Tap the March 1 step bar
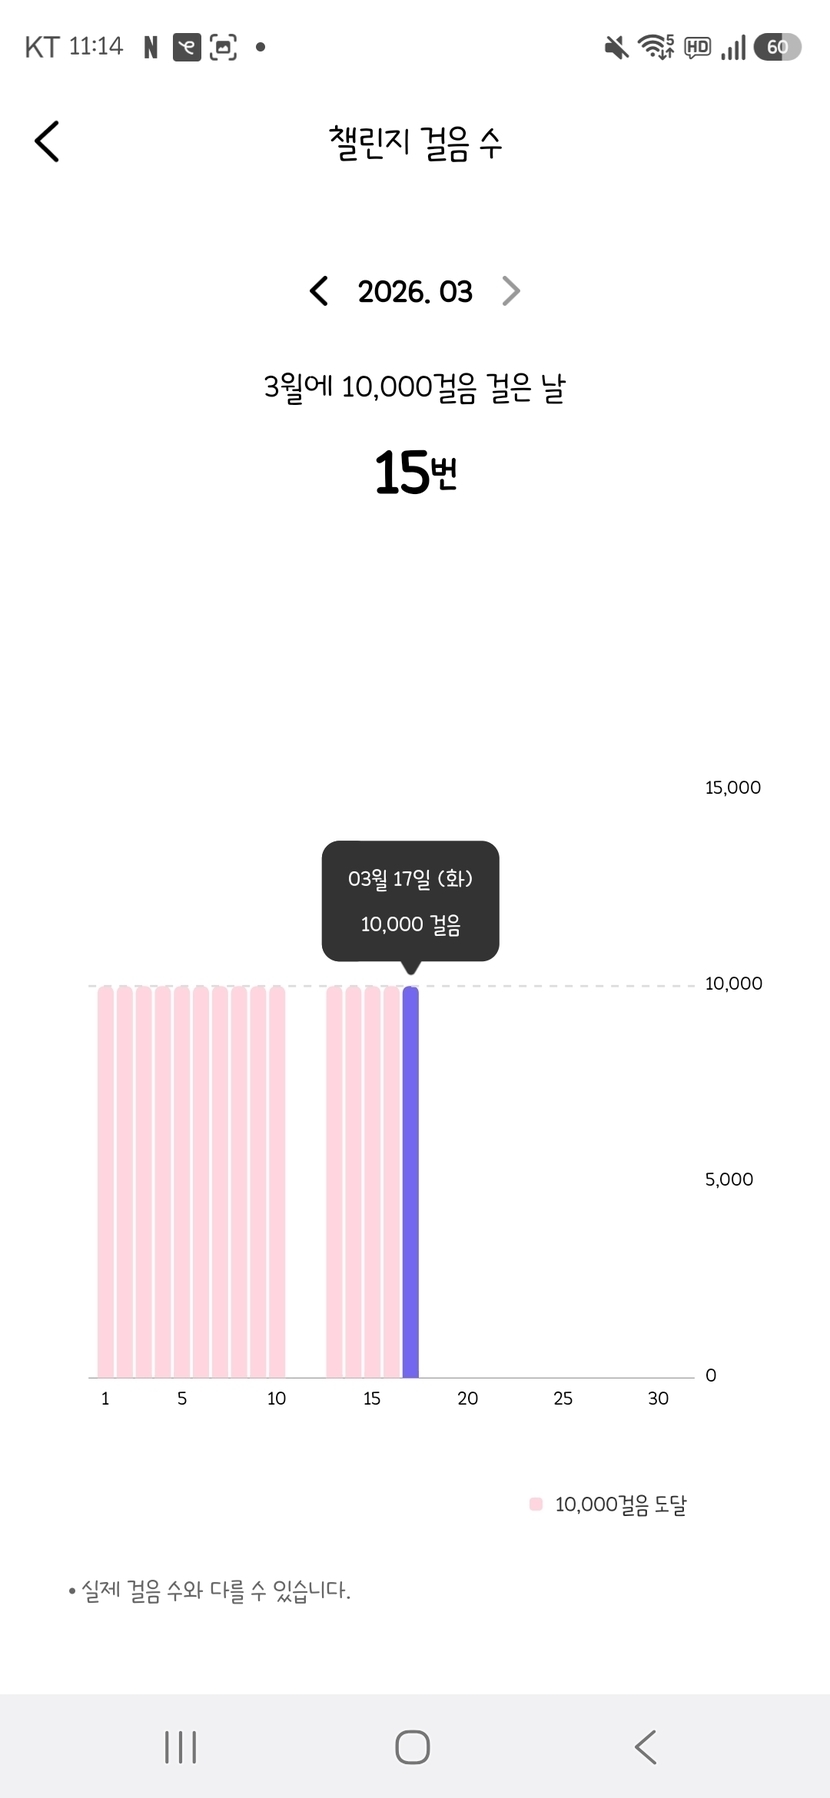The width and height of the screenshot is (830, 1798). 105,1180
